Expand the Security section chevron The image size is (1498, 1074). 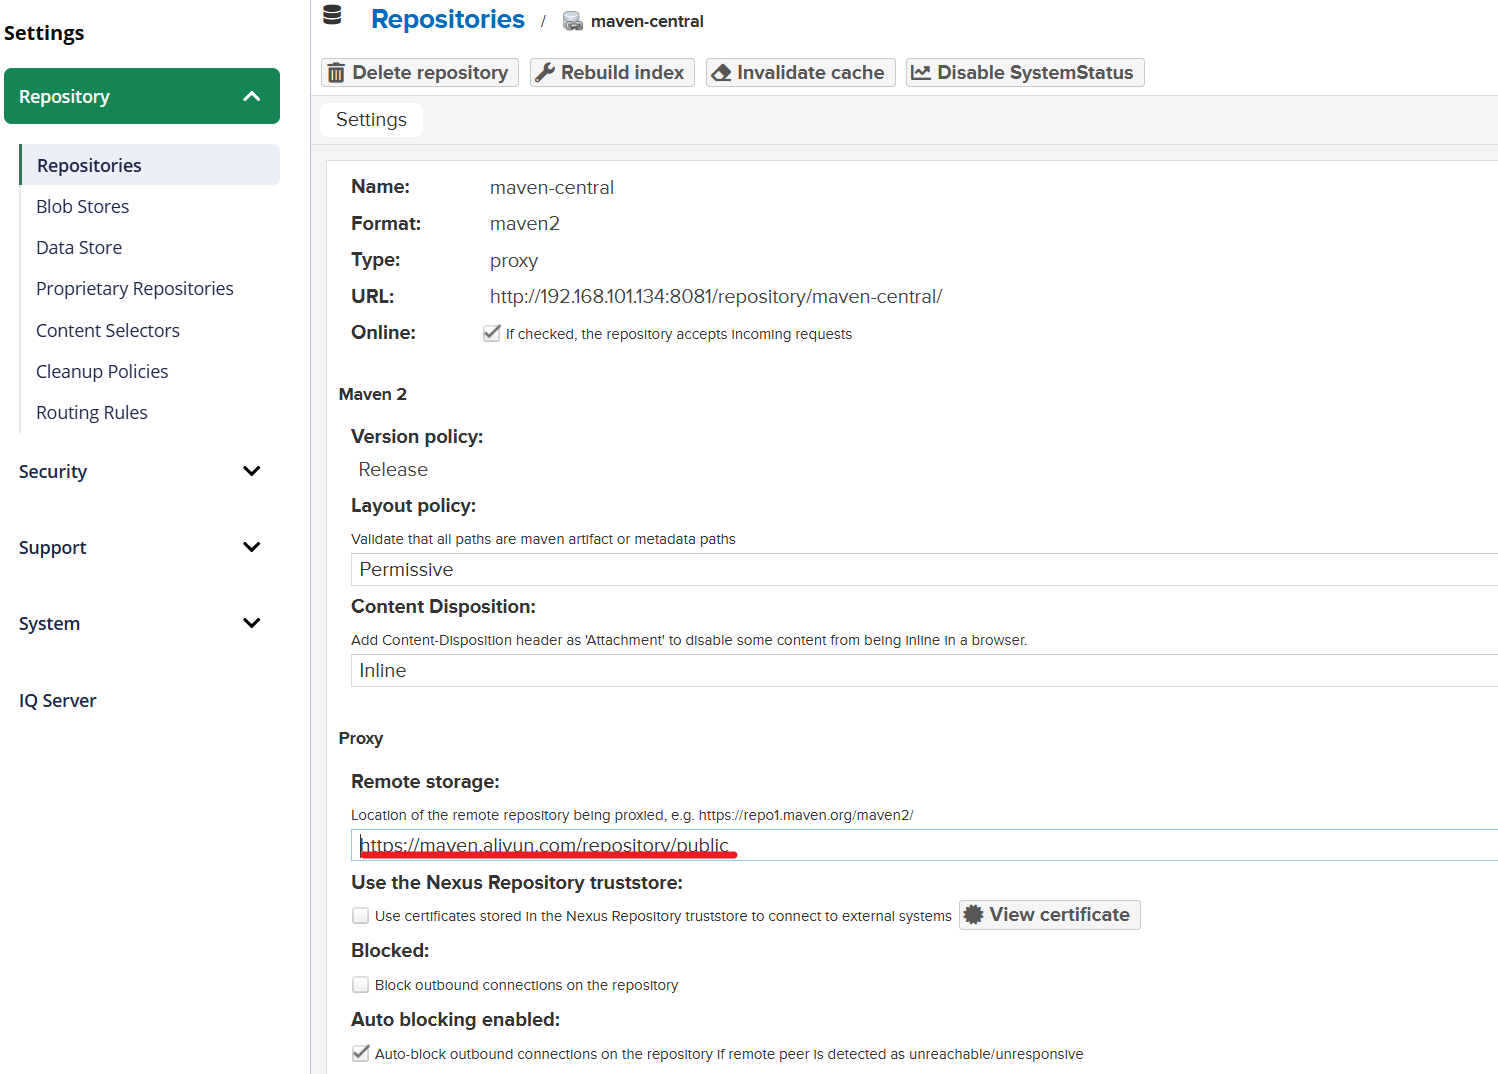252,471
